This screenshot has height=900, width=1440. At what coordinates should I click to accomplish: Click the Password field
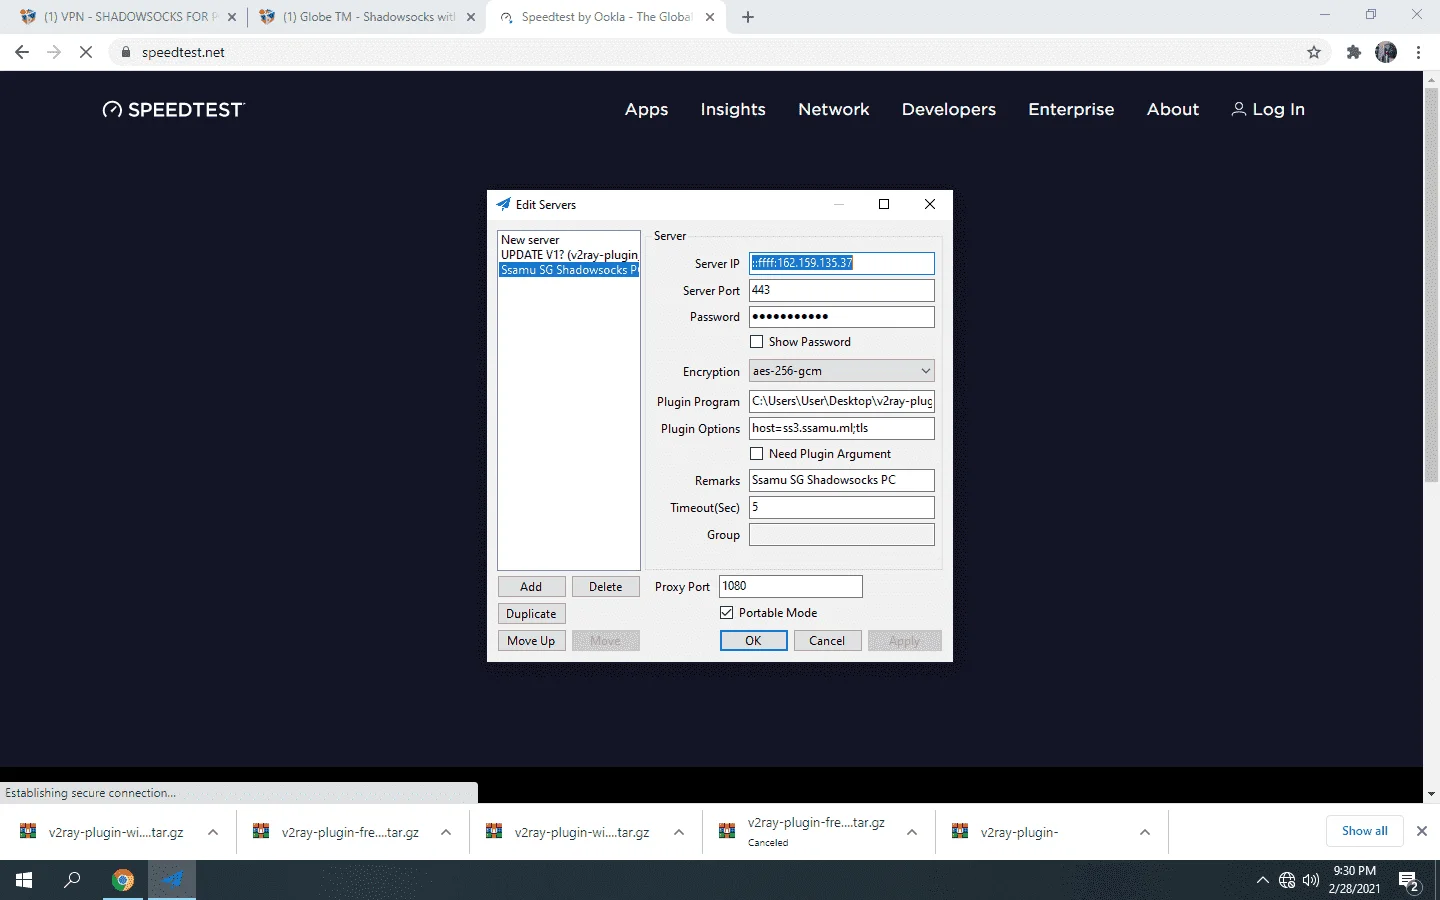coord(842,317)
